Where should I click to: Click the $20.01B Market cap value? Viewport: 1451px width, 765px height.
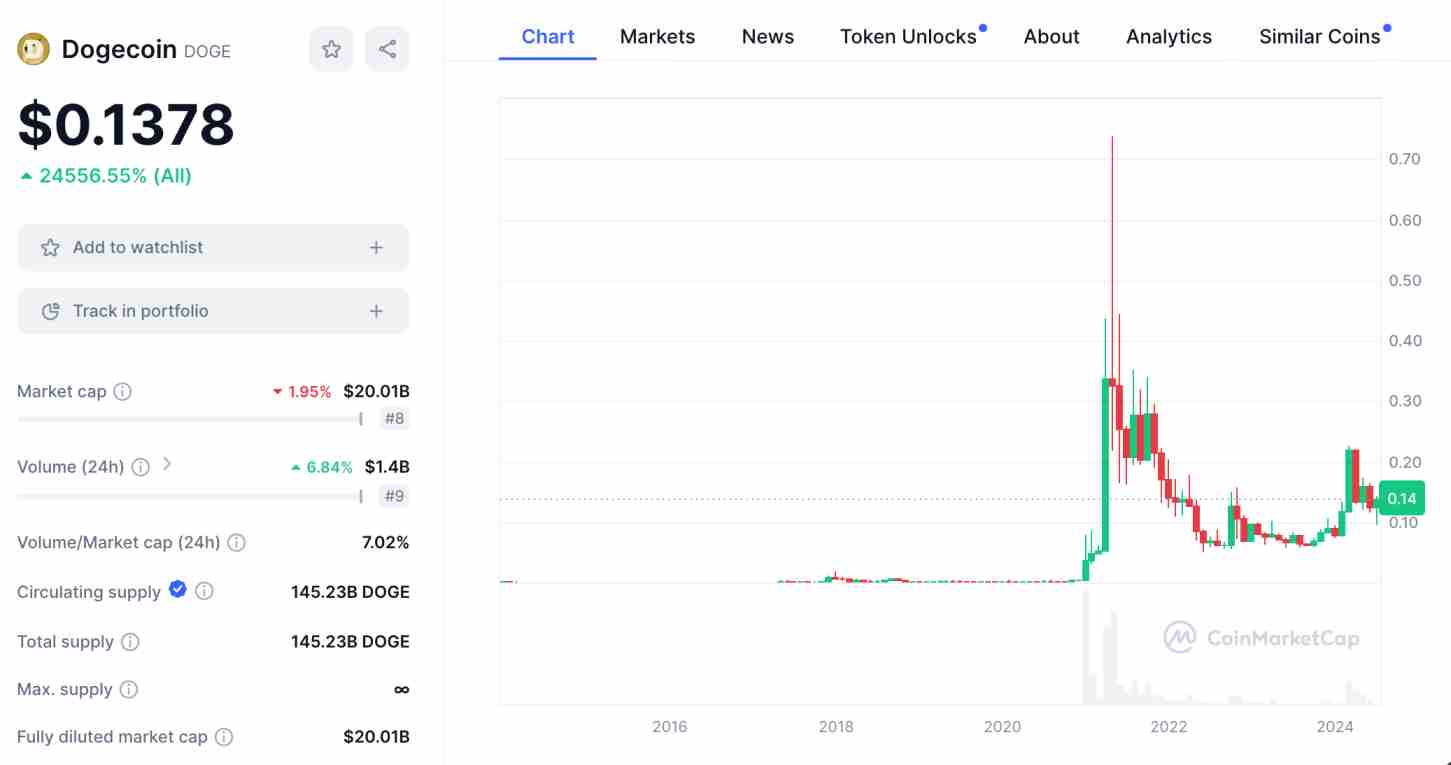coord(376,391)
